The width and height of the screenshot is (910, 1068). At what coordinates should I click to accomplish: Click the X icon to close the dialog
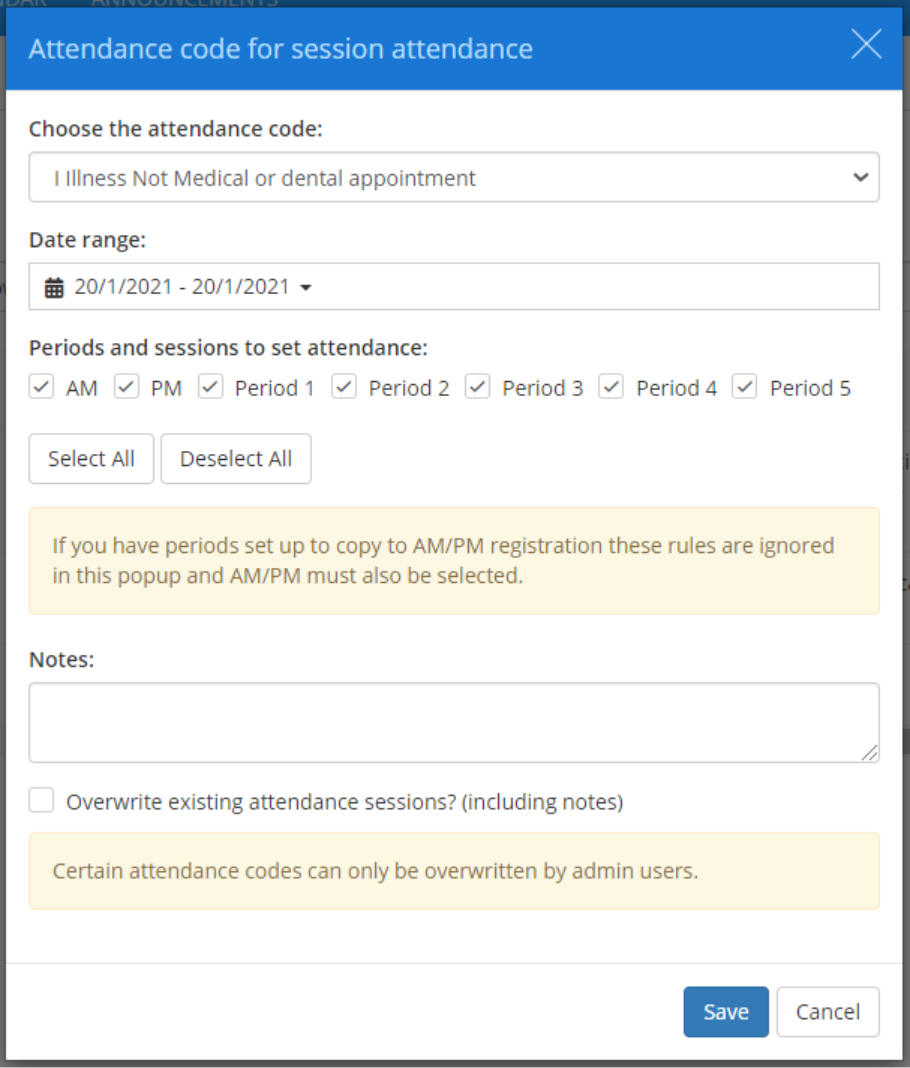(865, 45)
